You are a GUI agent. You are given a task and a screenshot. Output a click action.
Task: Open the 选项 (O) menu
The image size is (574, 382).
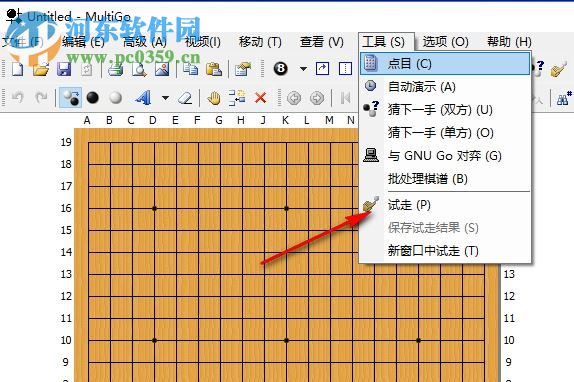[x=446, y=42]
